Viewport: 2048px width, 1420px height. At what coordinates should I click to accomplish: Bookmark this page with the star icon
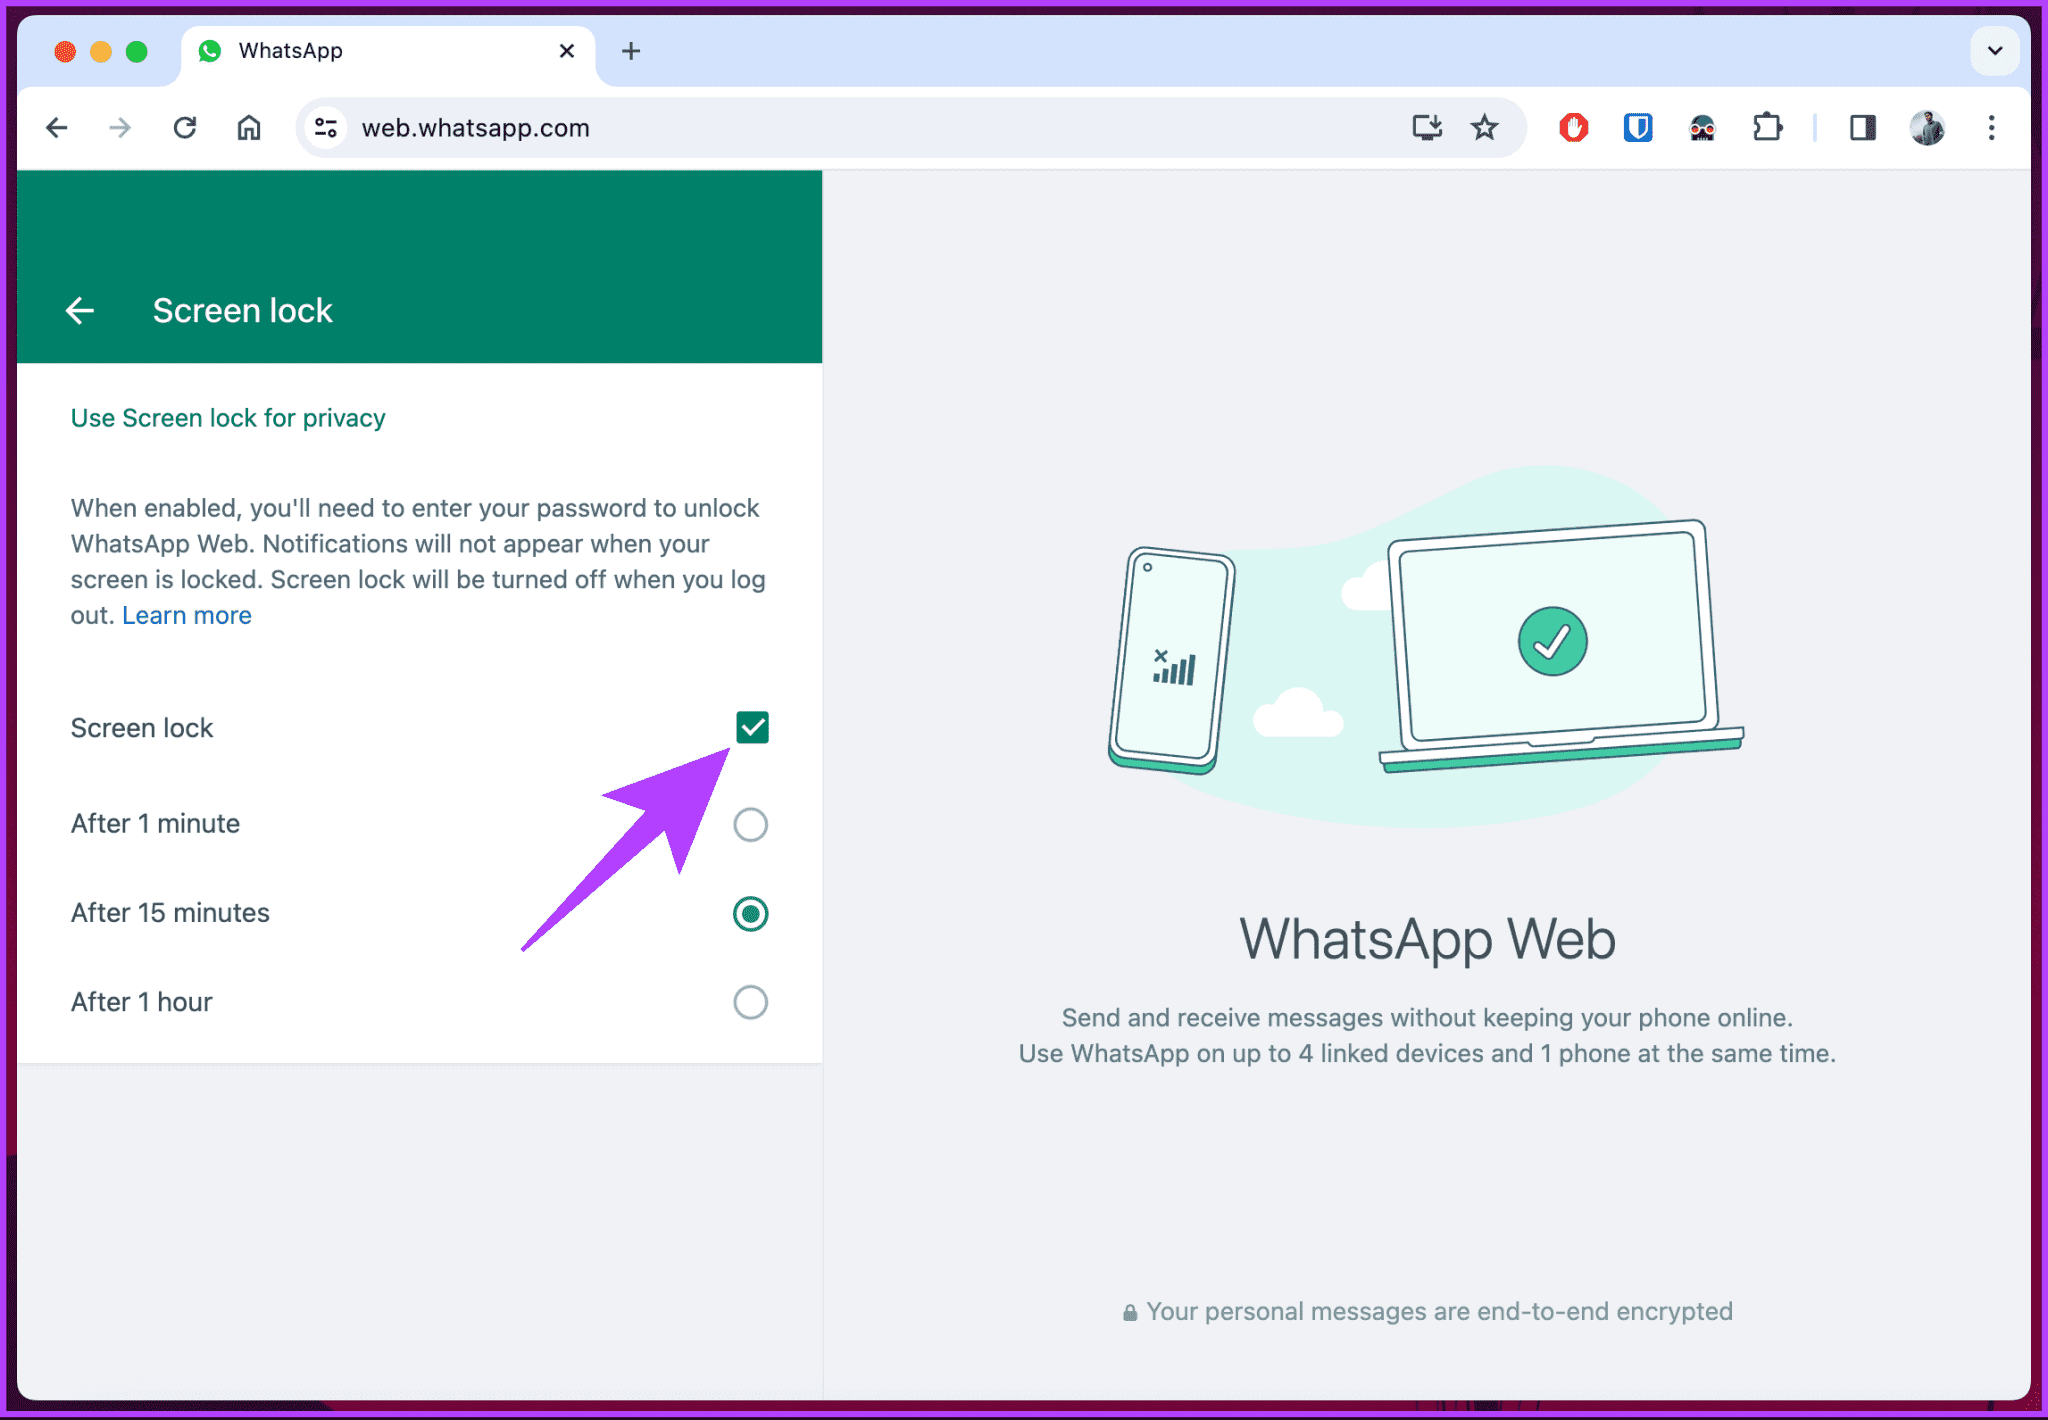click(1484, 128)
